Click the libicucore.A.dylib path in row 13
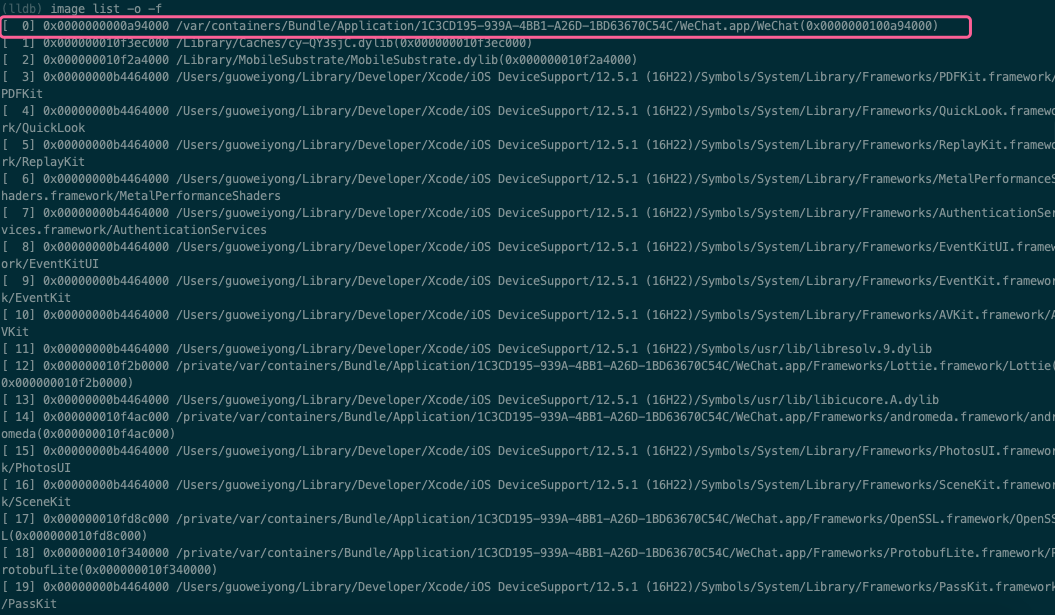 (x=557, y=400)
